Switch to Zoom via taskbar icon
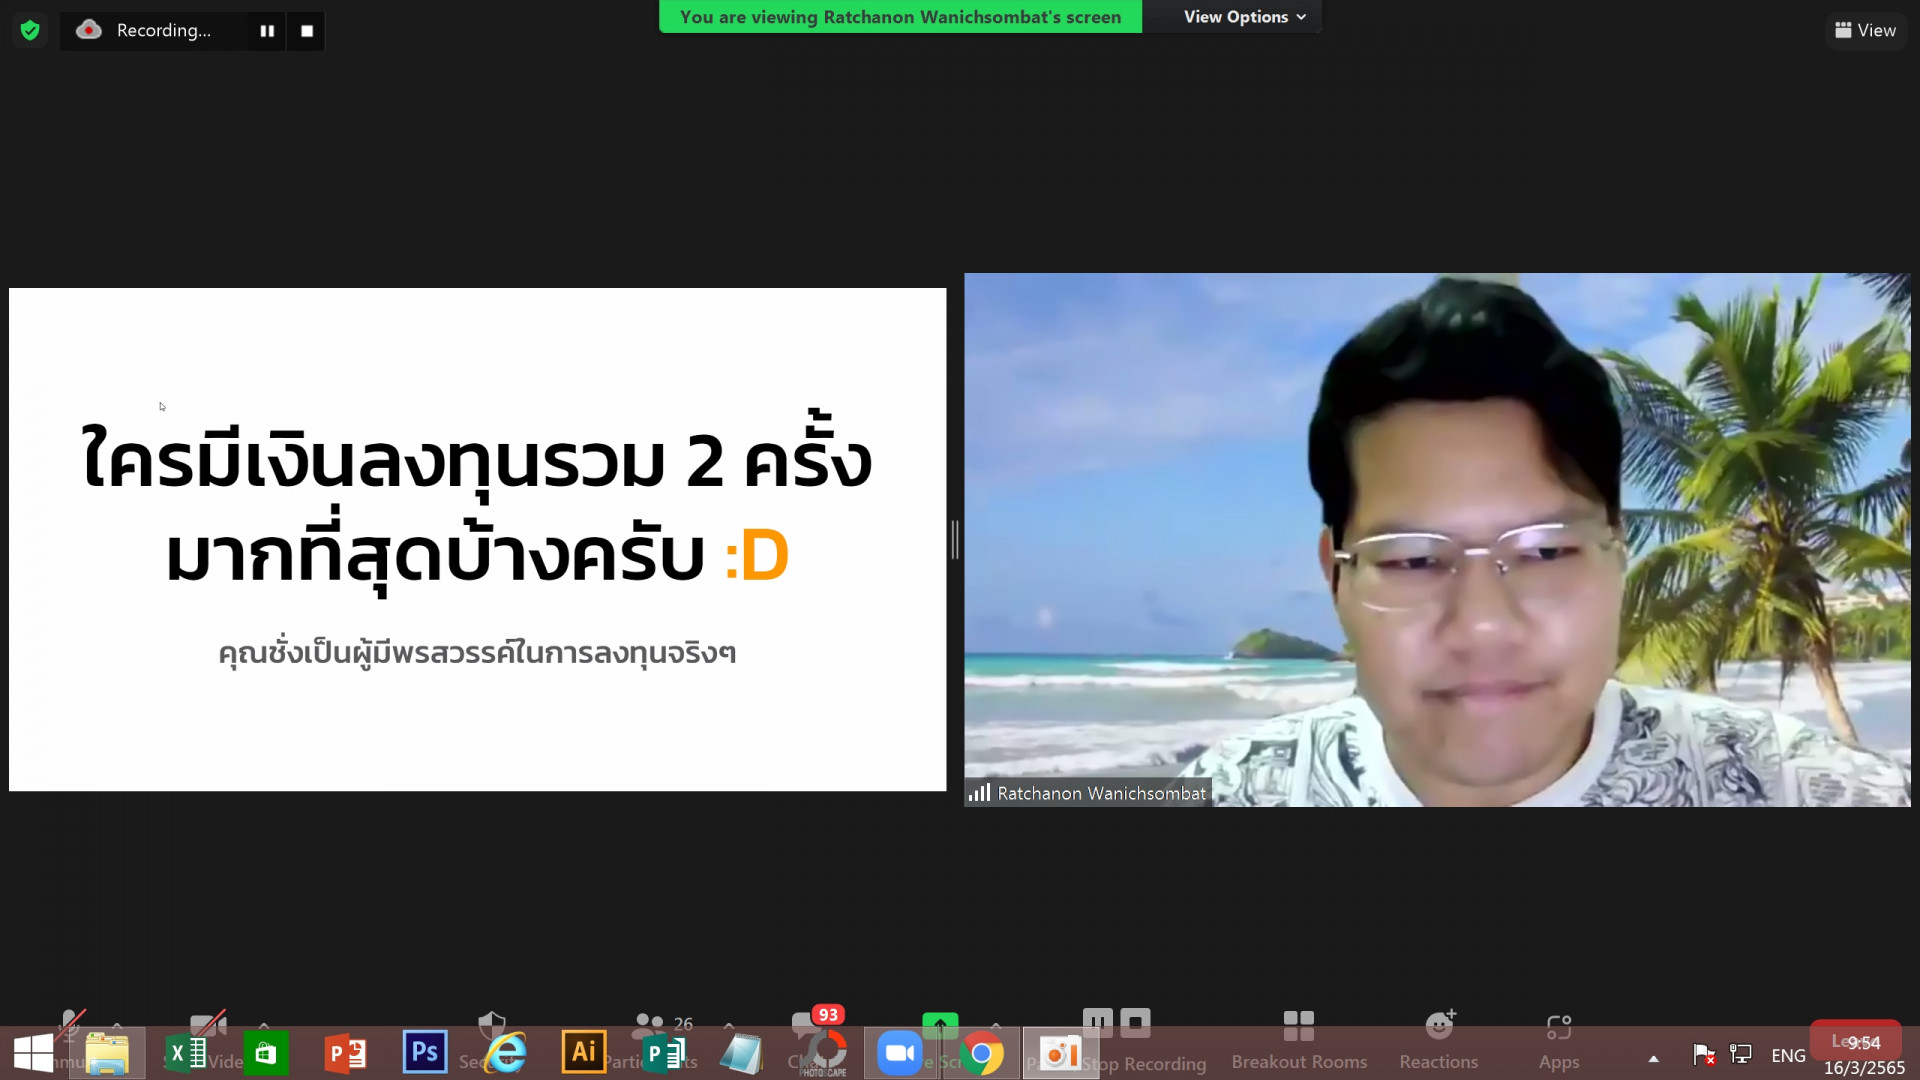 tap(900, 1054)
